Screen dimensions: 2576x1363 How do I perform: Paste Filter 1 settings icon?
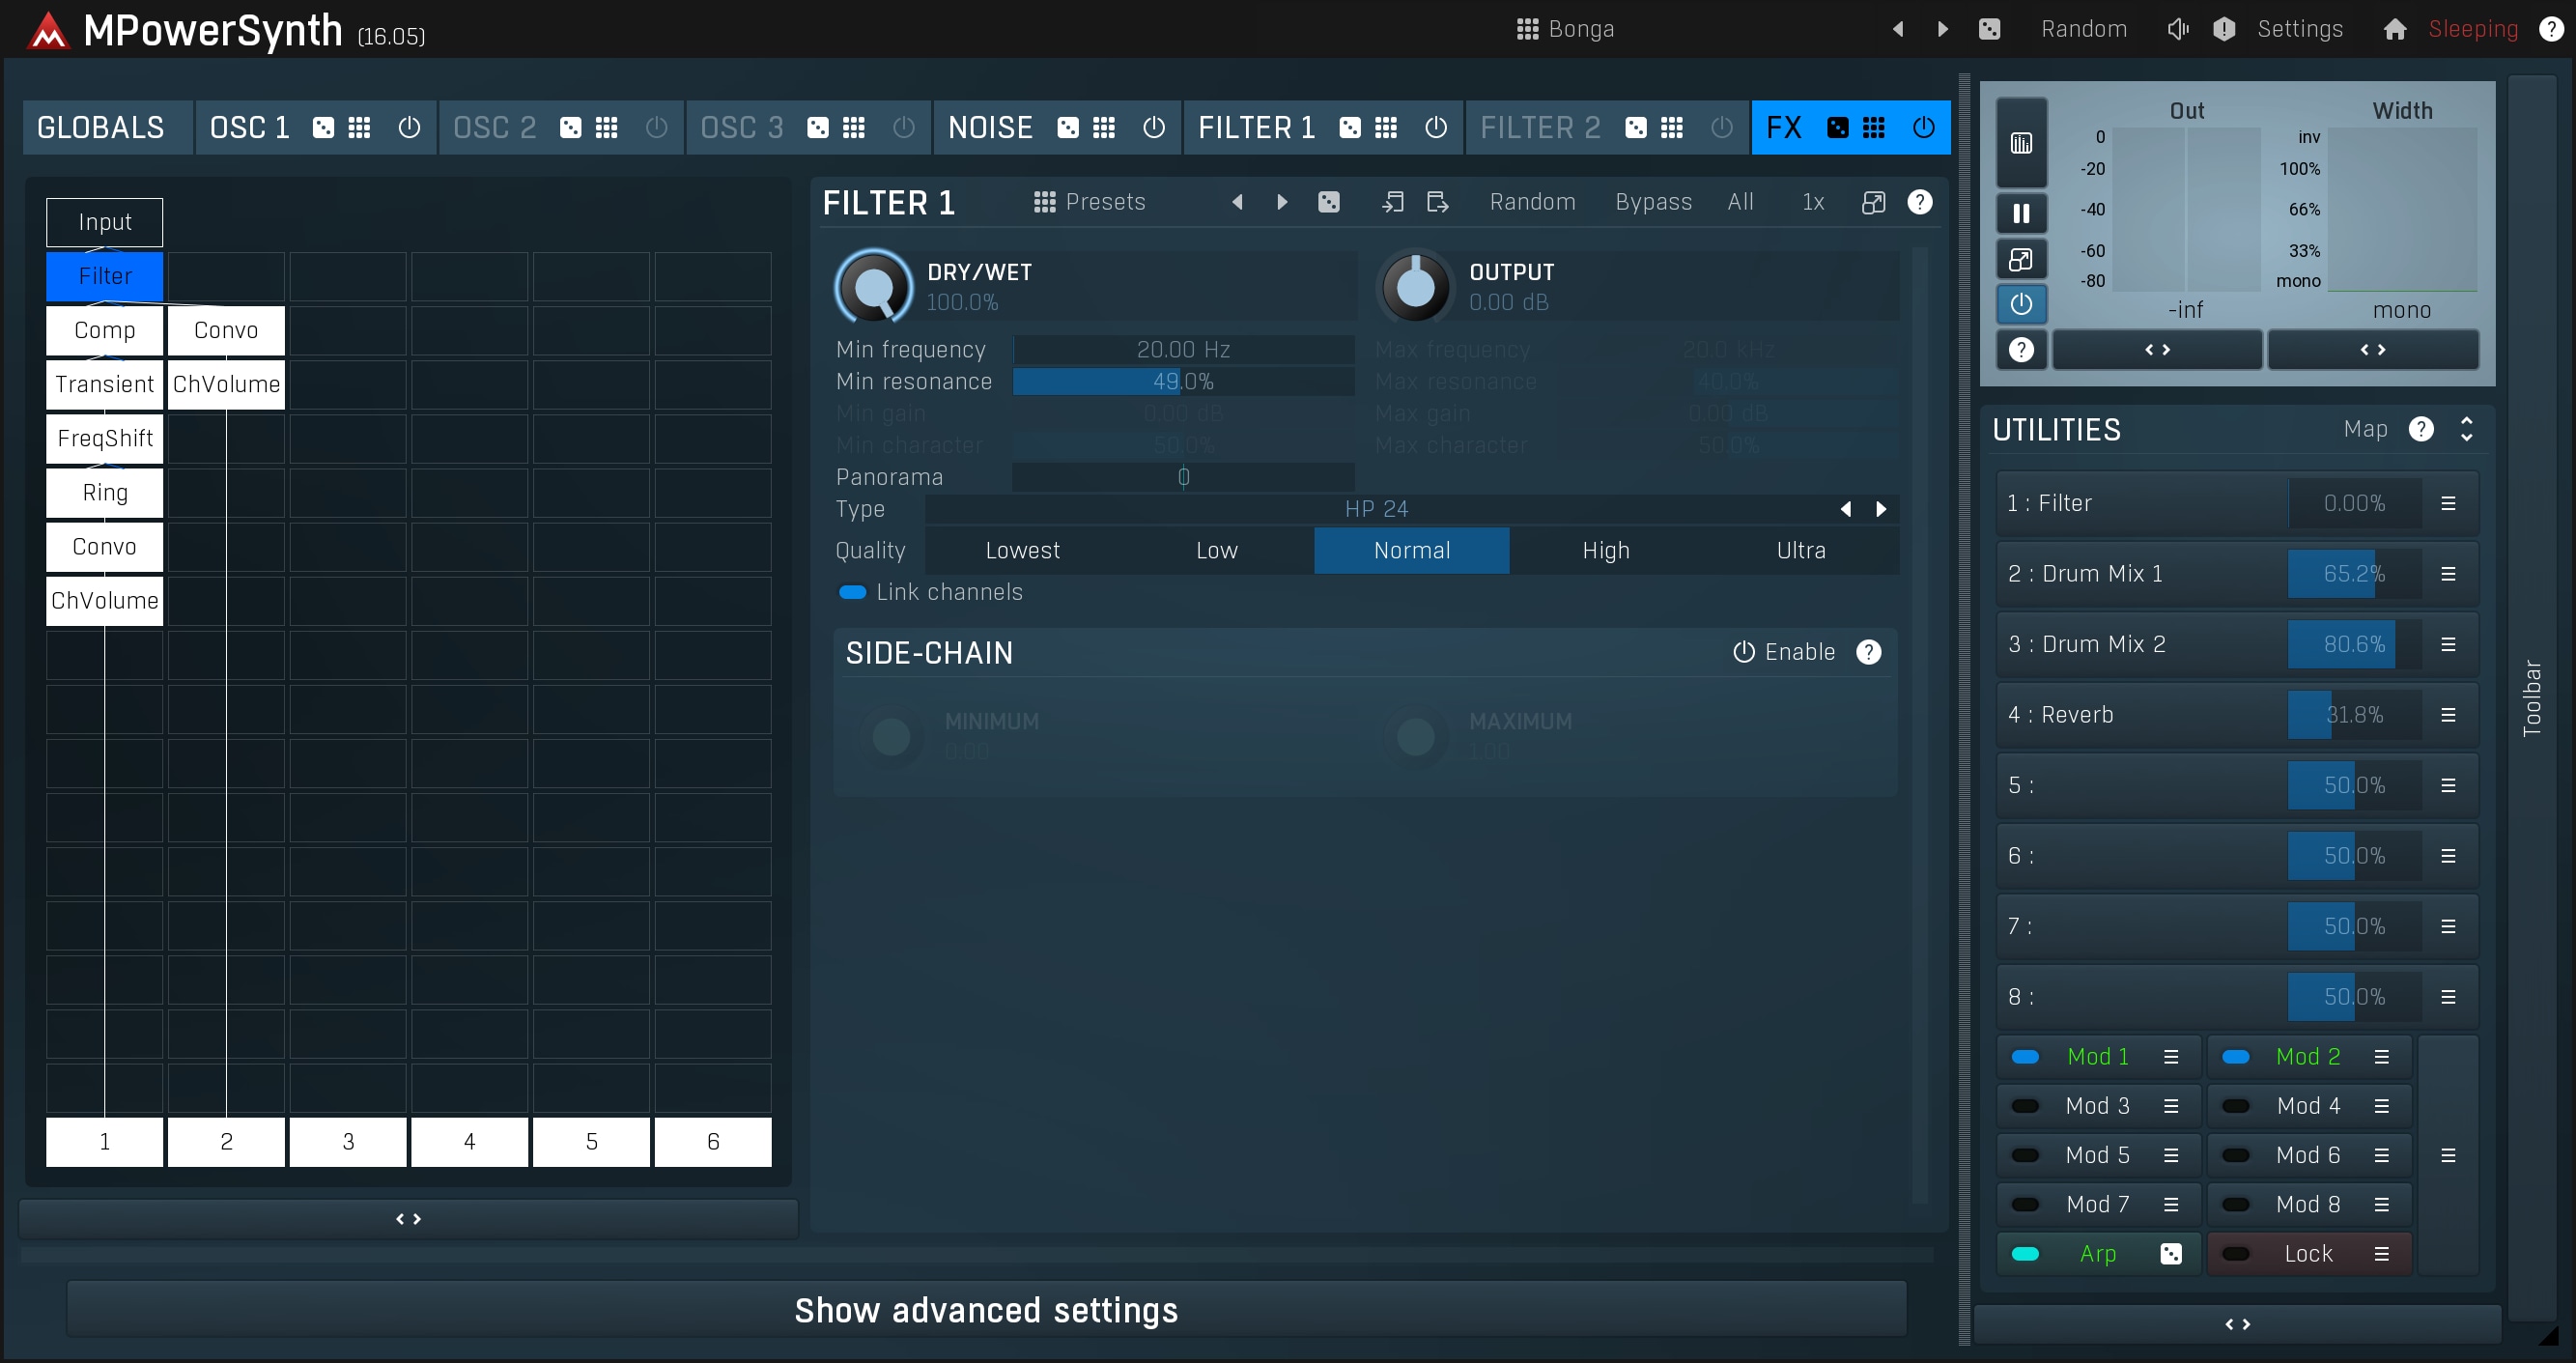pyautogui.click(x=1437, y=202)
